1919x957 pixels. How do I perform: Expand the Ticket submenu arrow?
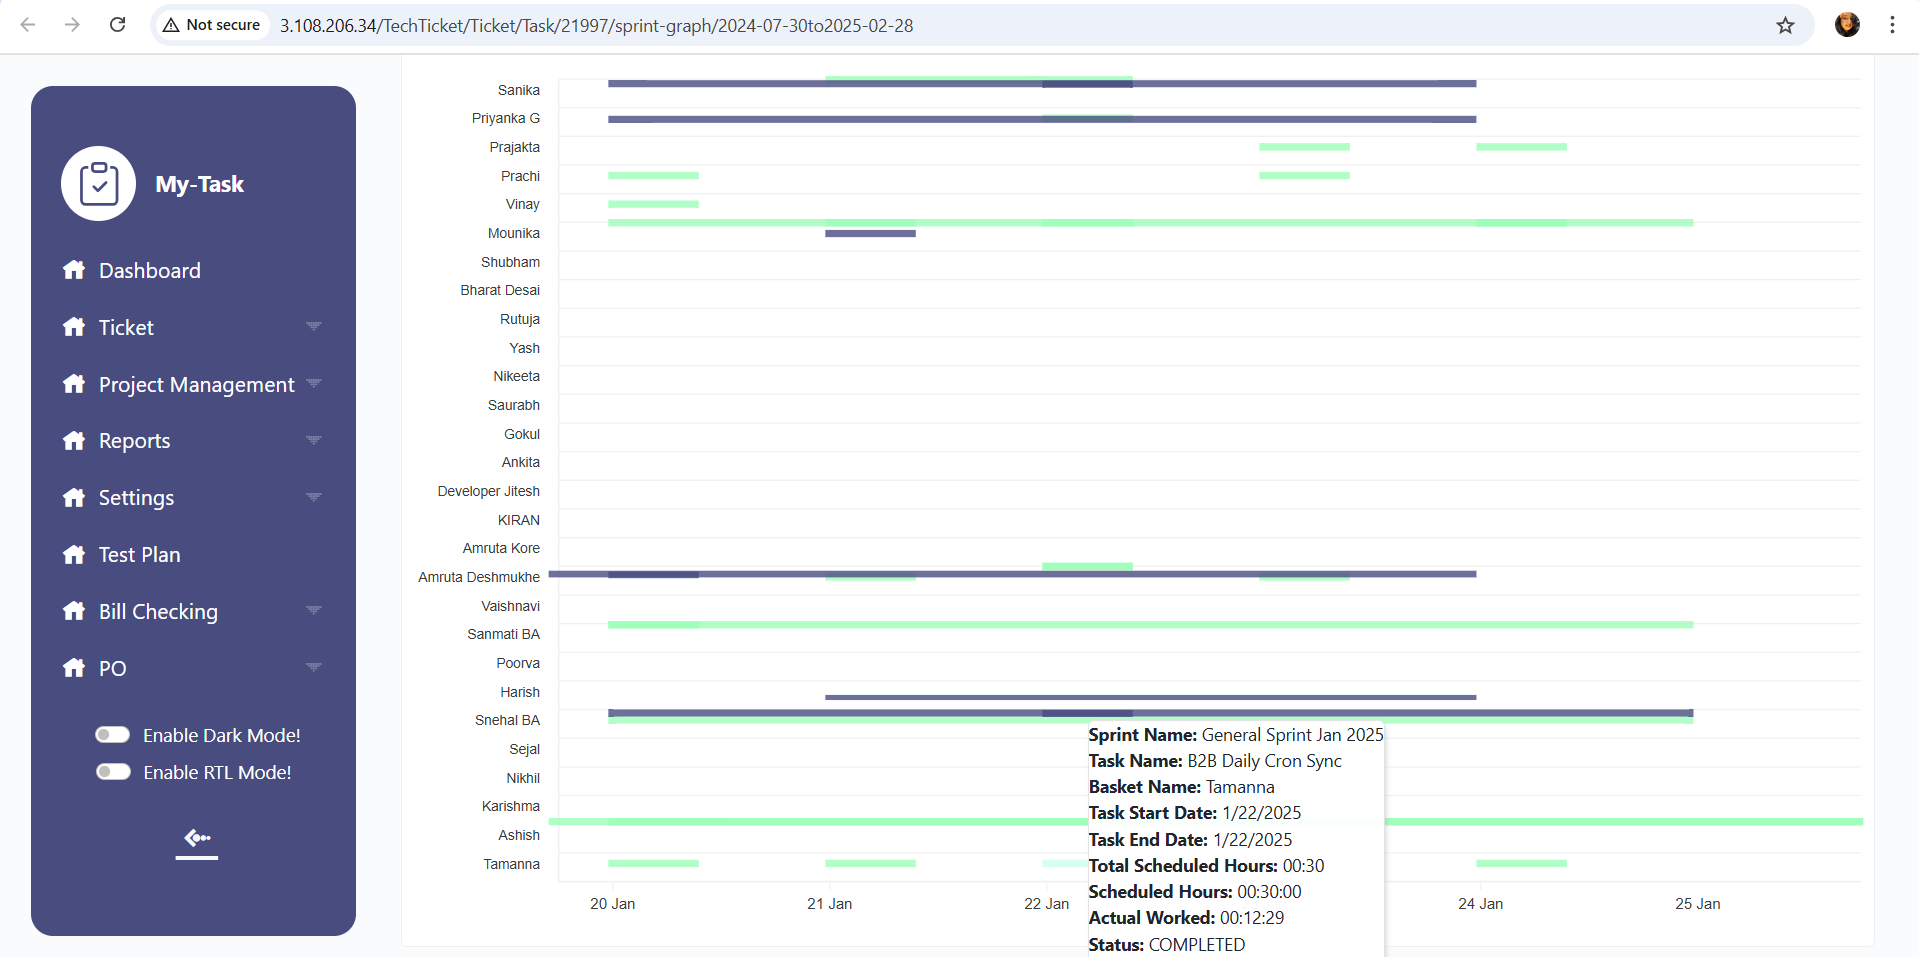coord(314,327)
